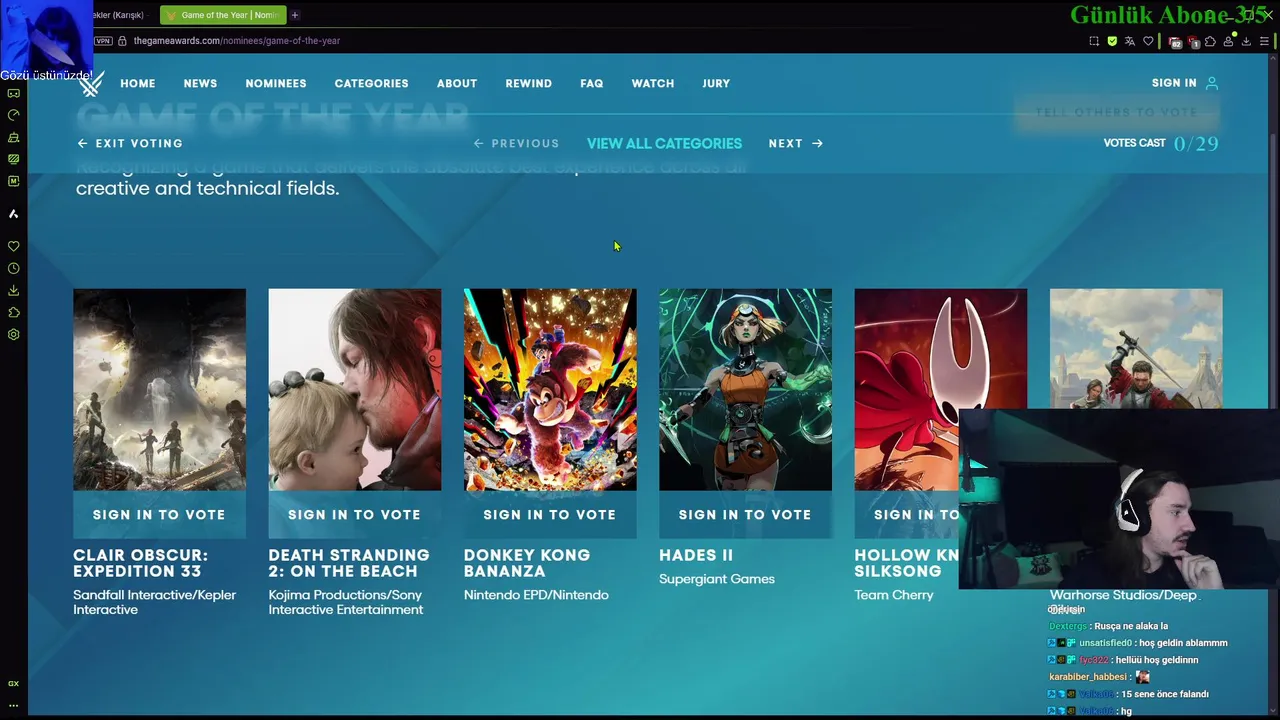Click the green ad blocker shield icon
Viewport: 1280px width, 720px height.
click(1112, 41)
